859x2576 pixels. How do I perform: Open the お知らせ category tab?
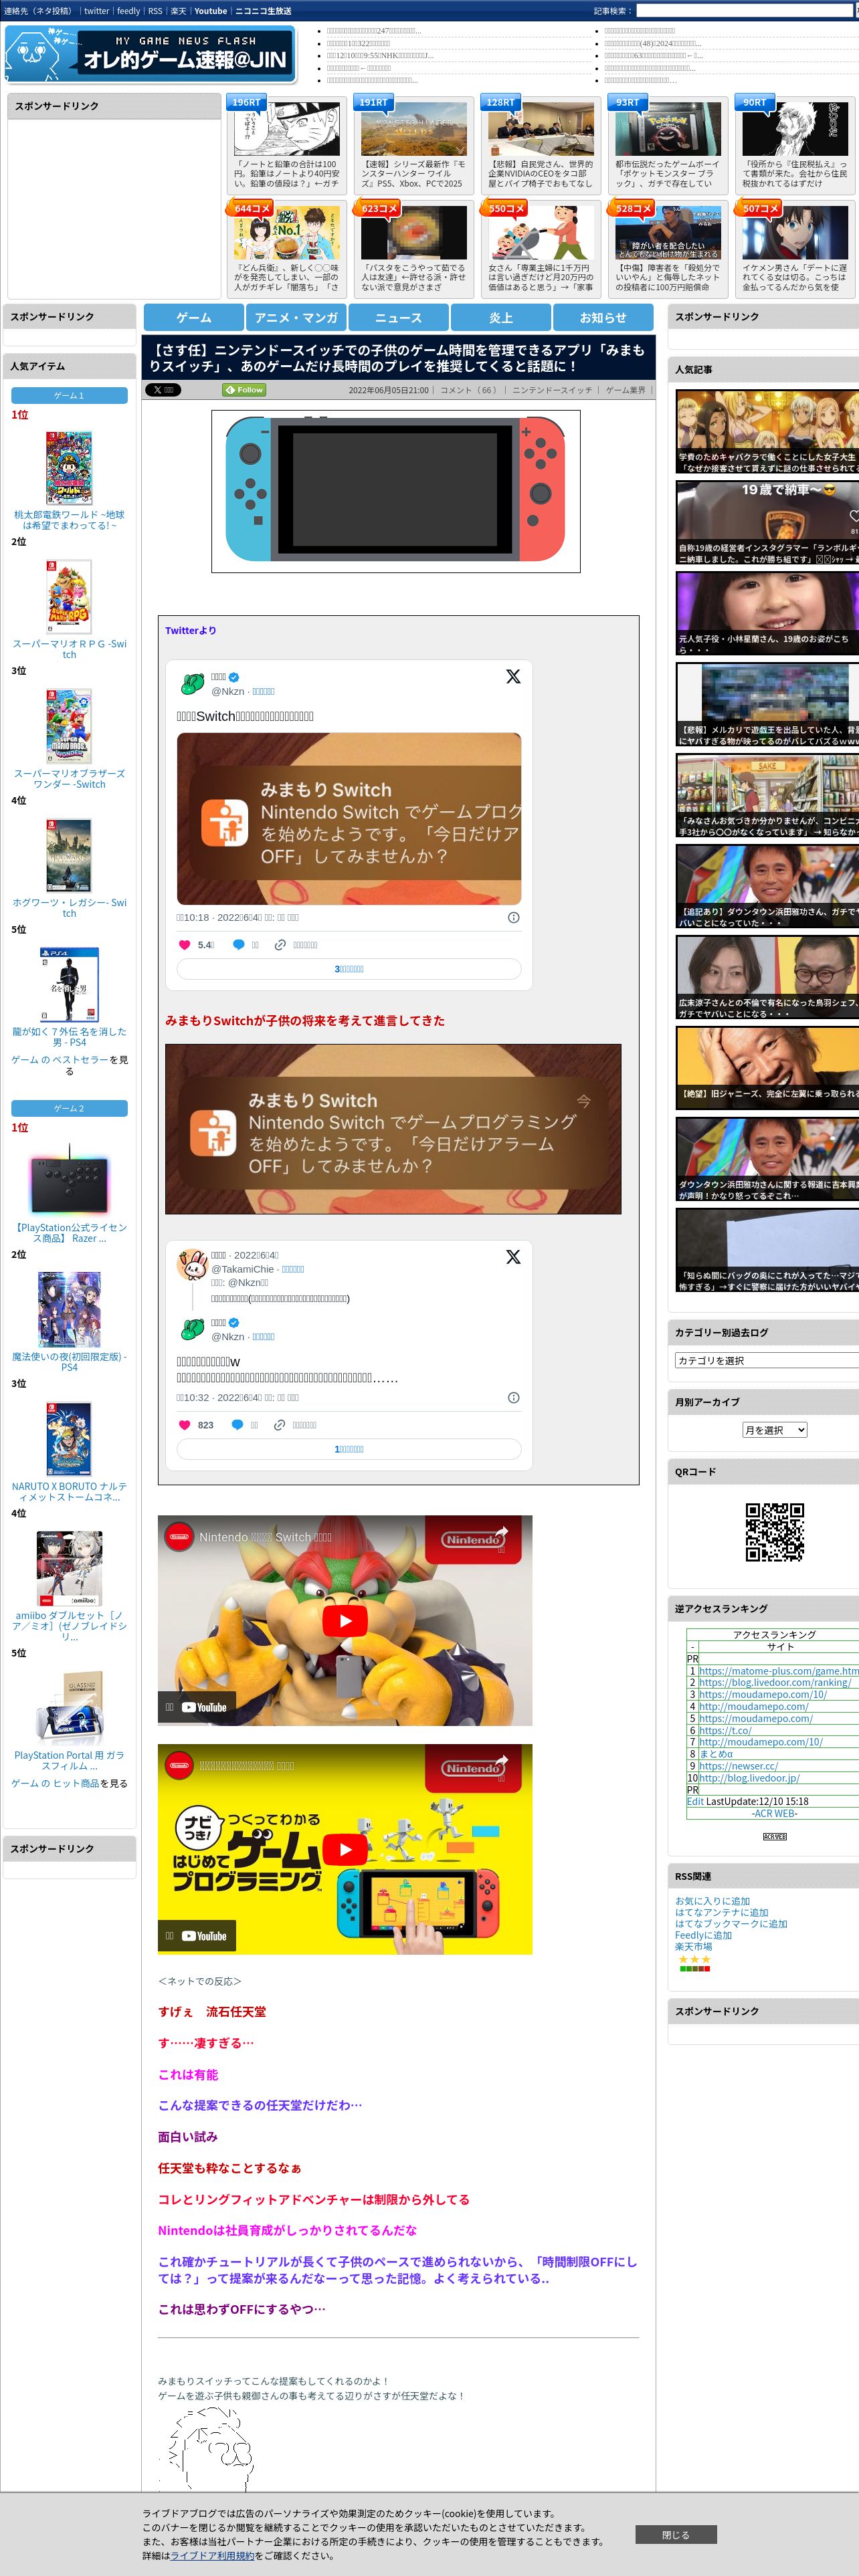[603, 317]
